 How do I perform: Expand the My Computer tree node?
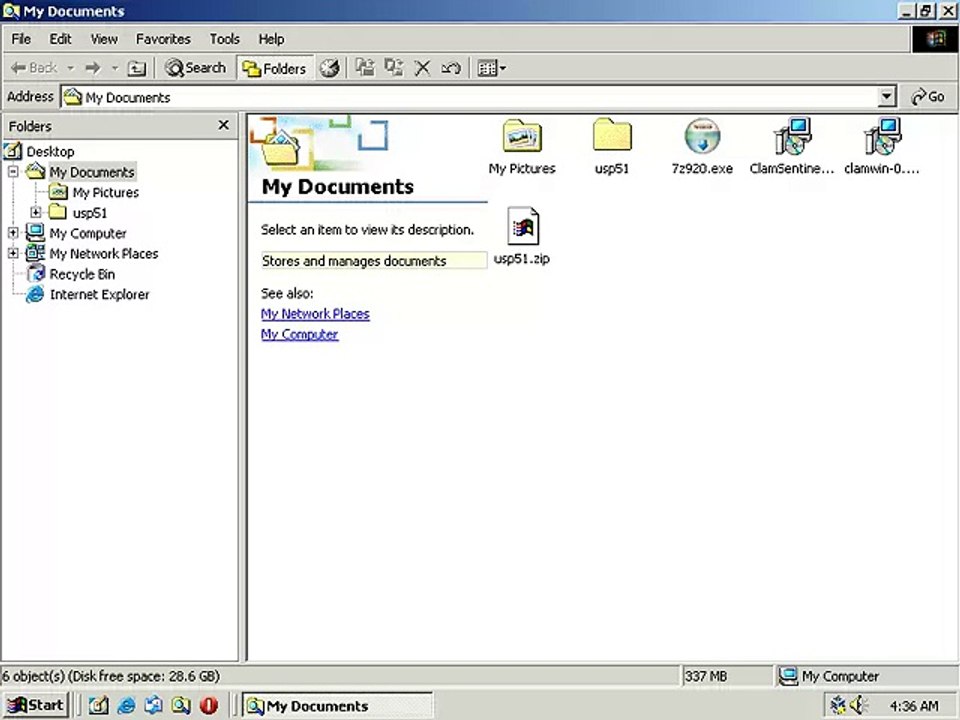tap(13, 233)
